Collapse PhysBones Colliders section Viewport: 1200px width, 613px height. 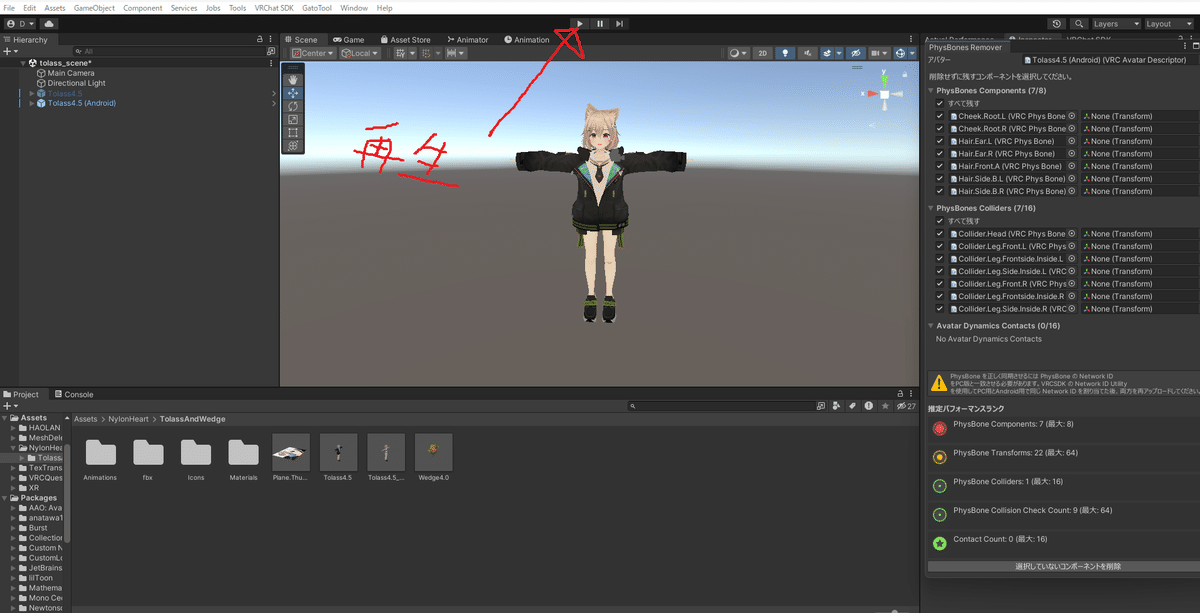[931, 208]
